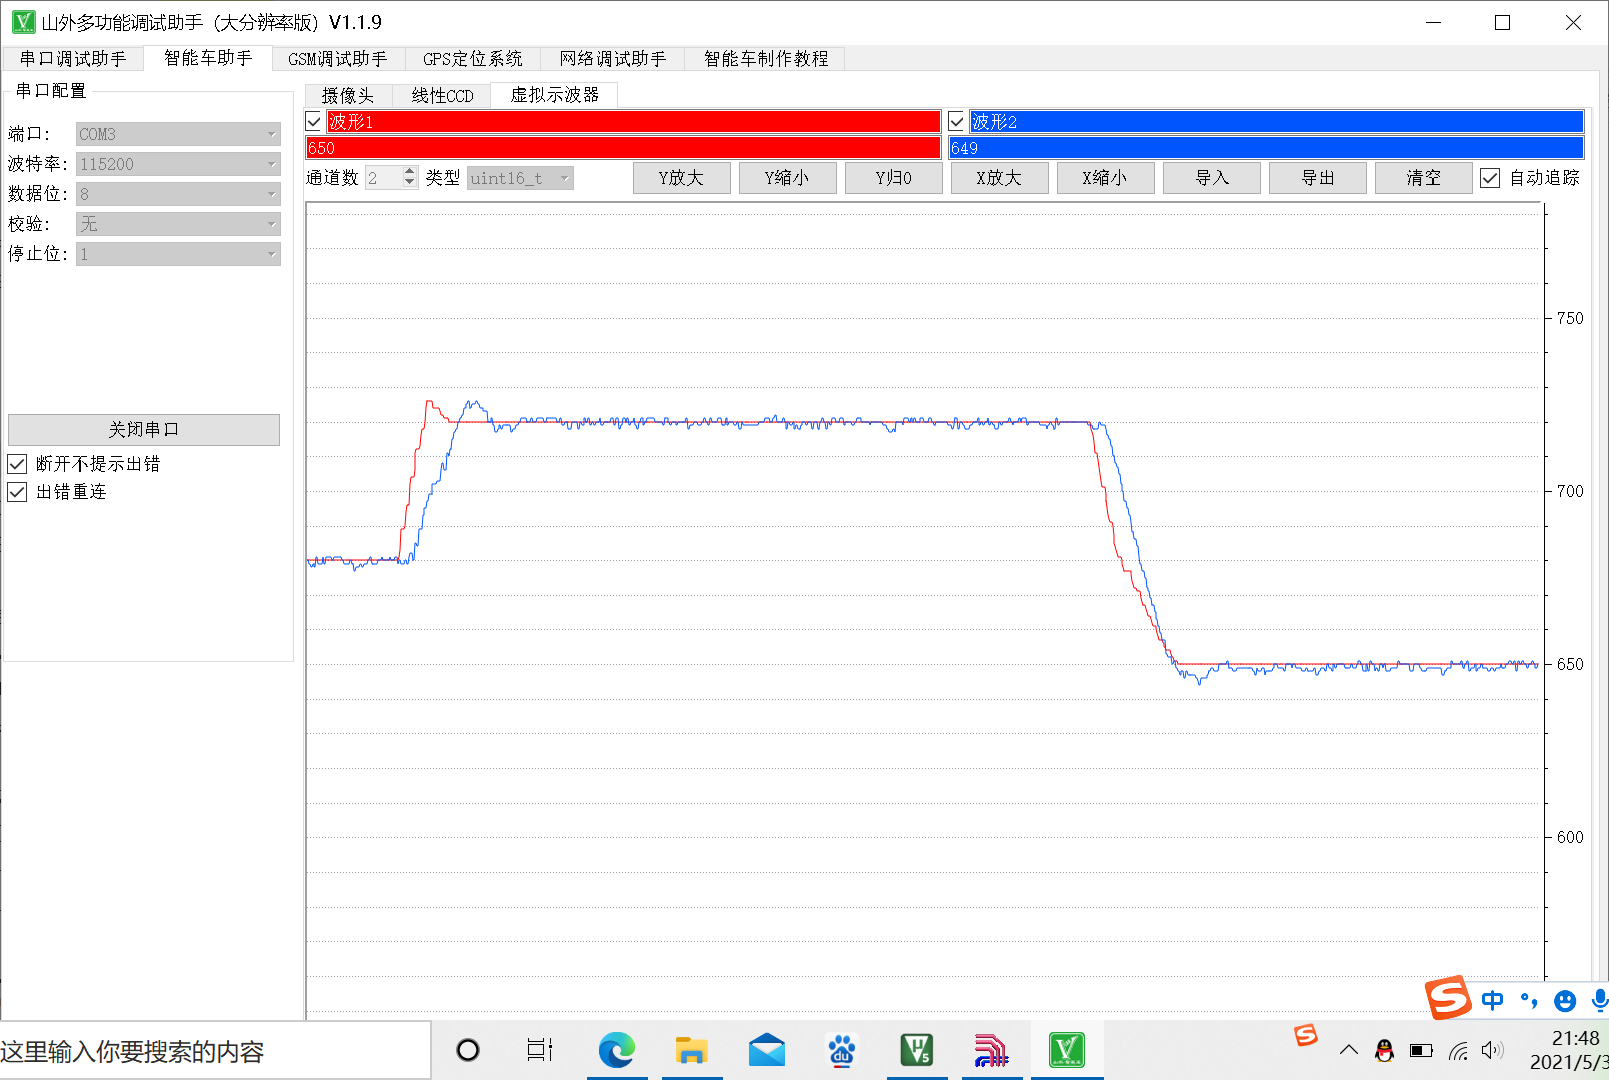1609x1080 pixels.
Task: Switch to 串口调试助手 tab
Action: tap(73, 59)
